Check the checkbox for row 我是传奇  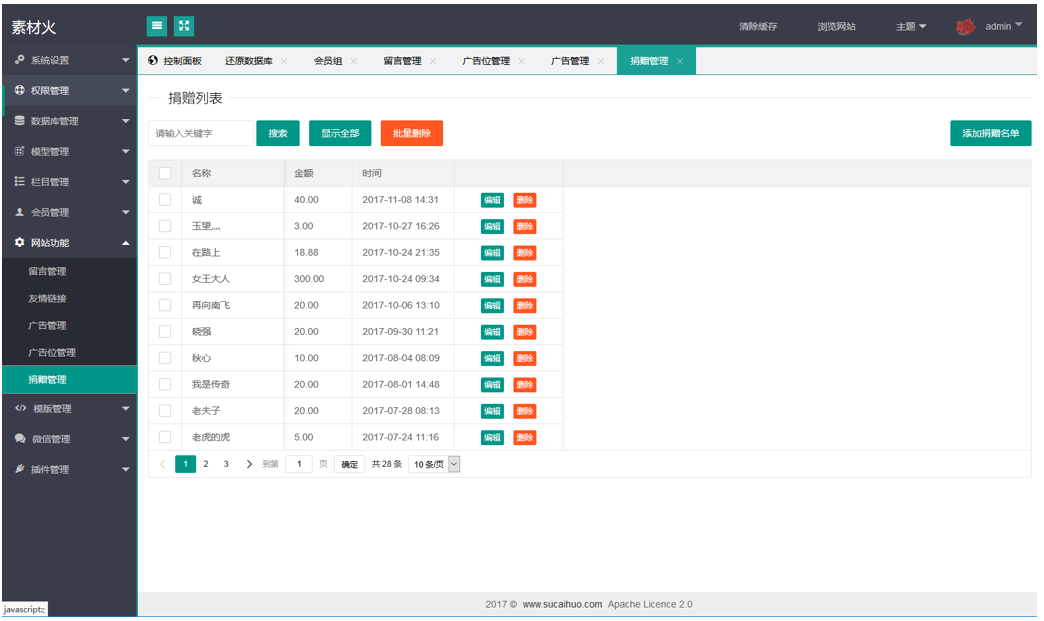[x=165, y=384]
